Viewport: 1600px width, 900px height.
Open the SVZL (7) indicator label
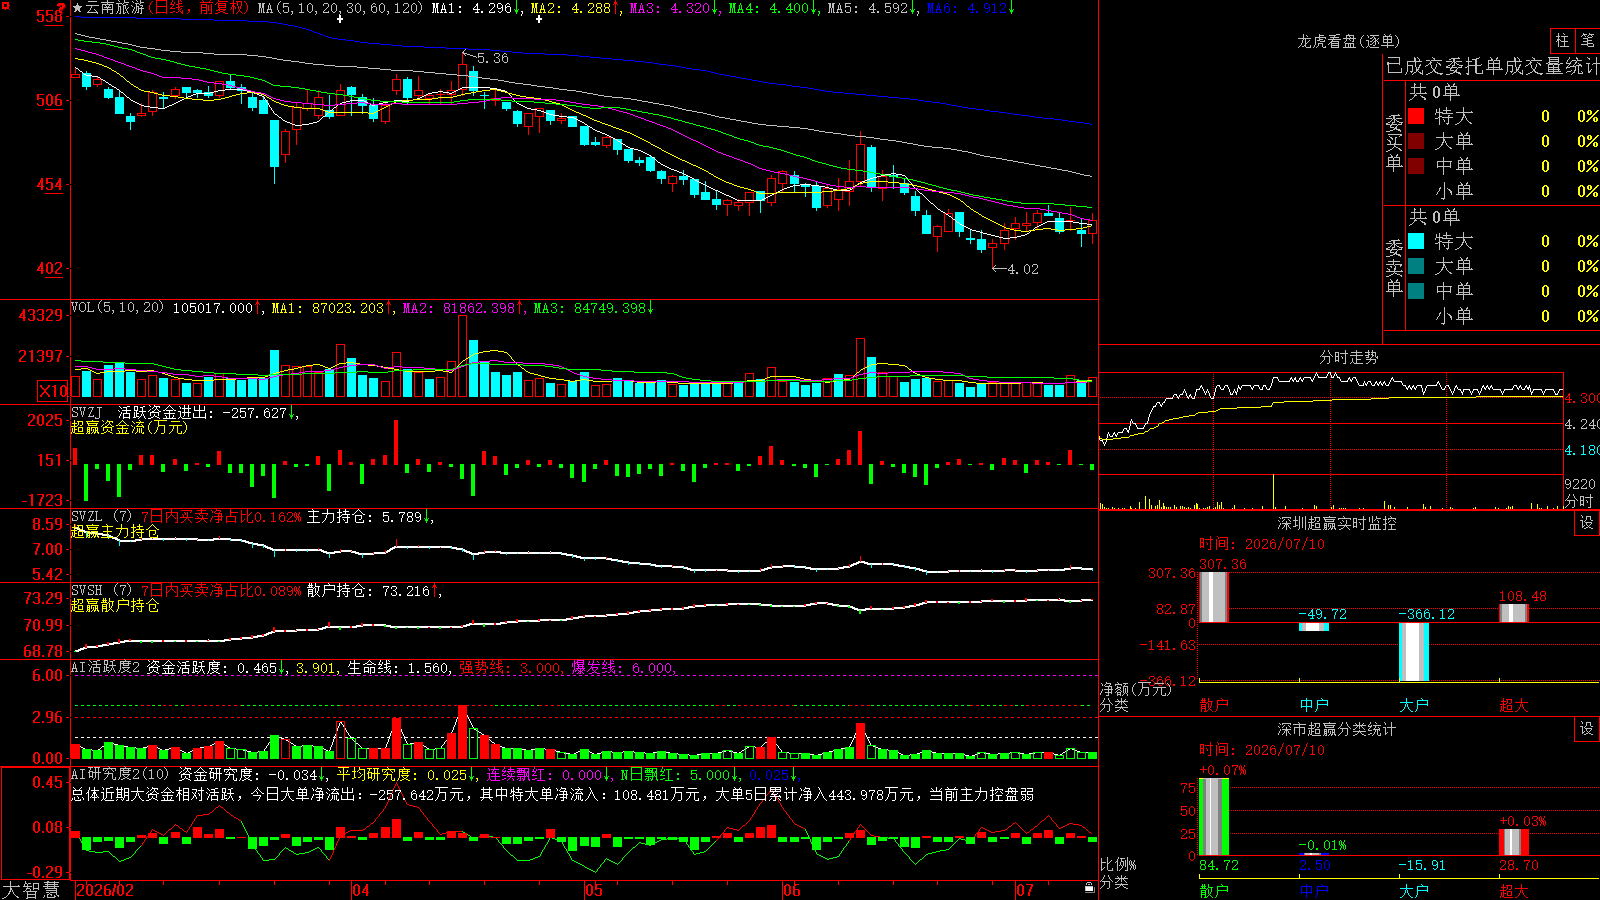(101, 517)
